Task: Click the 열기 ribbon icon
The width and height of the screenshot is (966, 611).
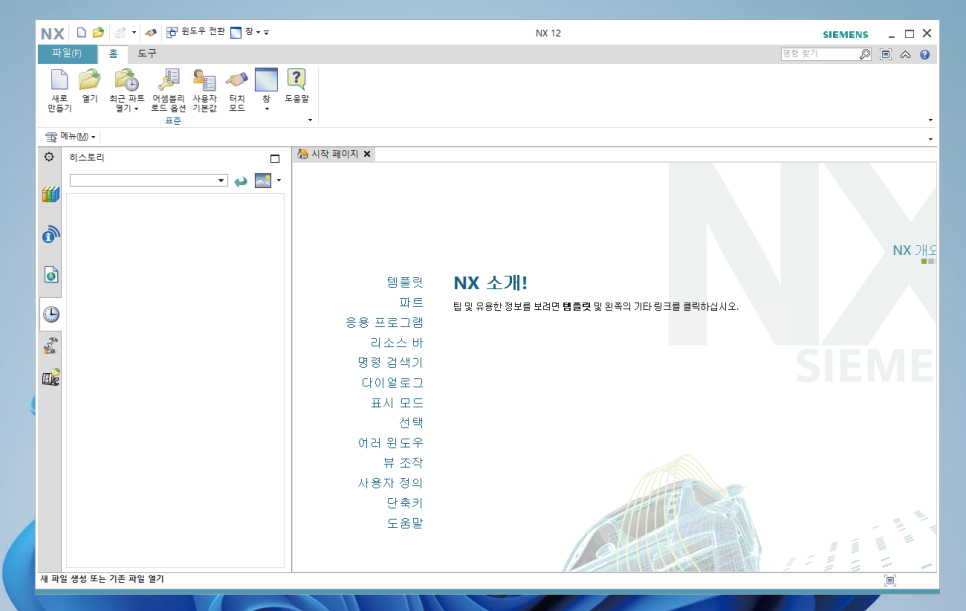Action: [x=90, y=86]
